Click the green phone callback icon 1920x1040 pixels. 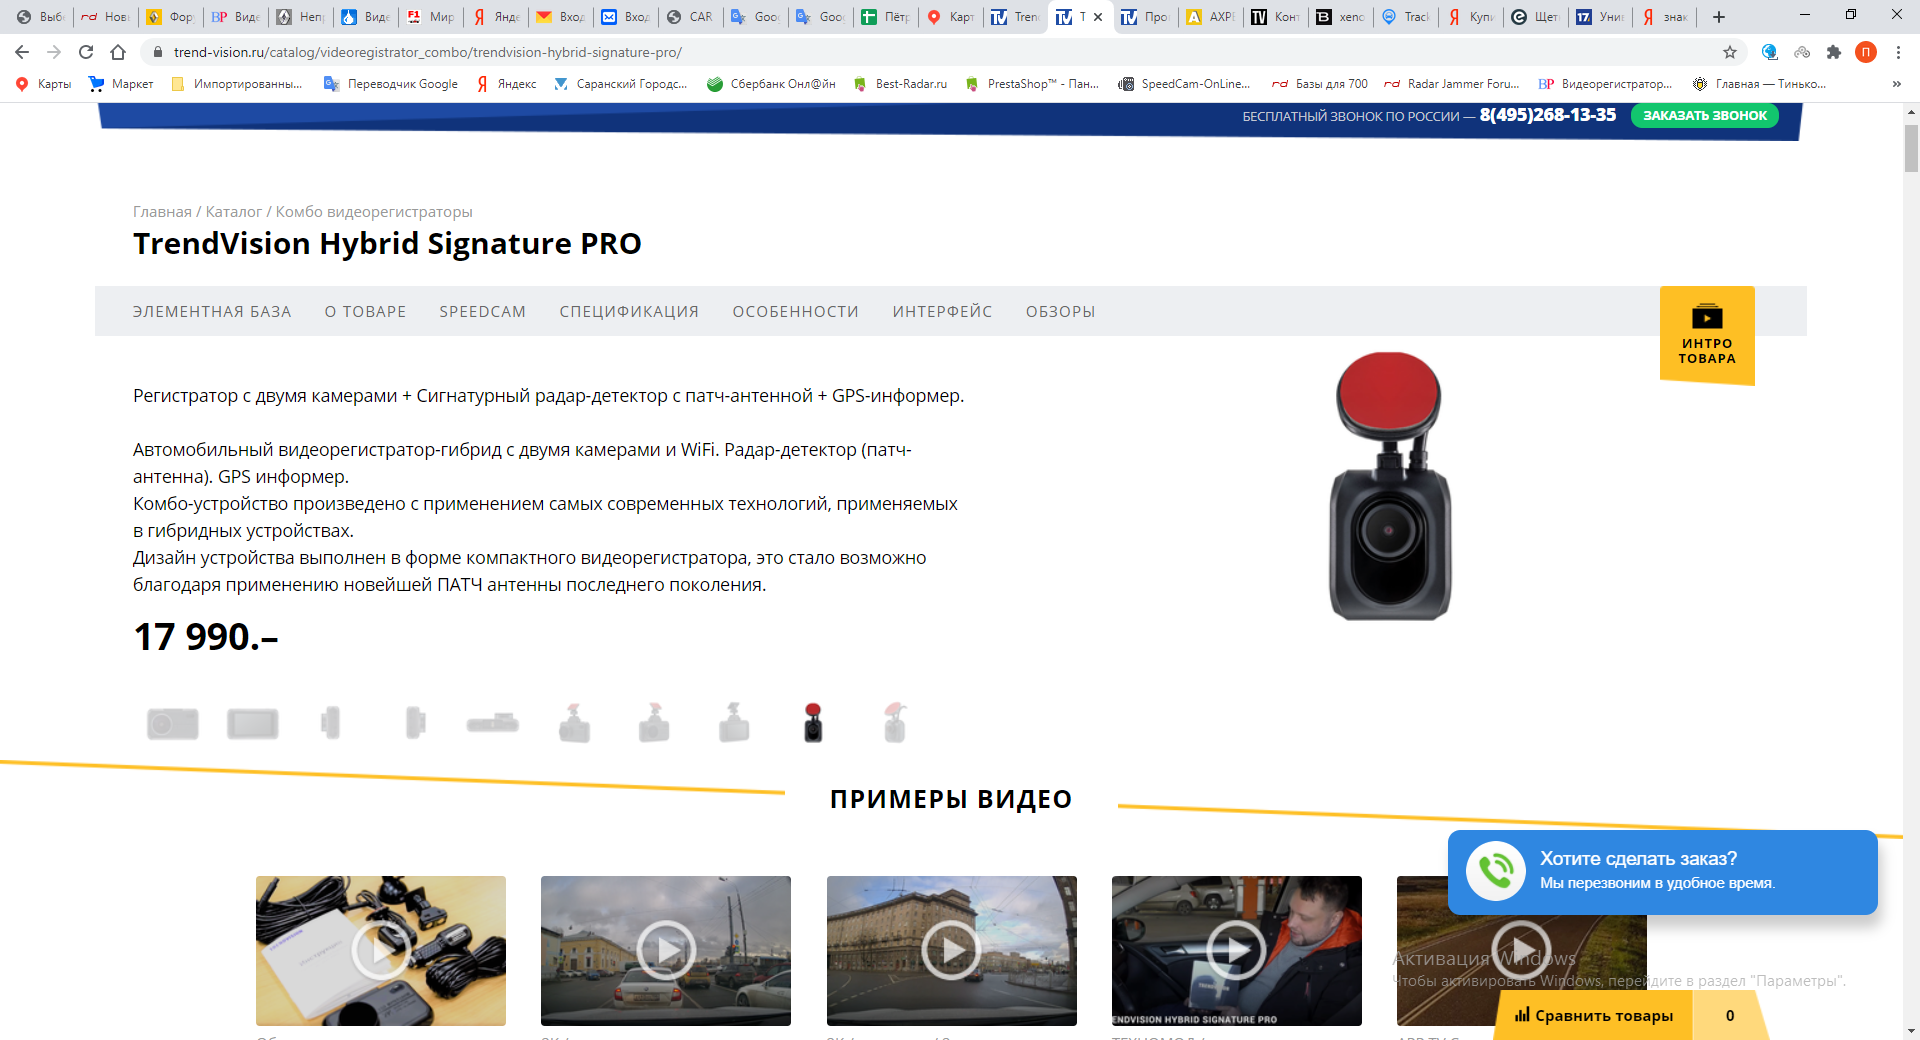point(1496,871)
